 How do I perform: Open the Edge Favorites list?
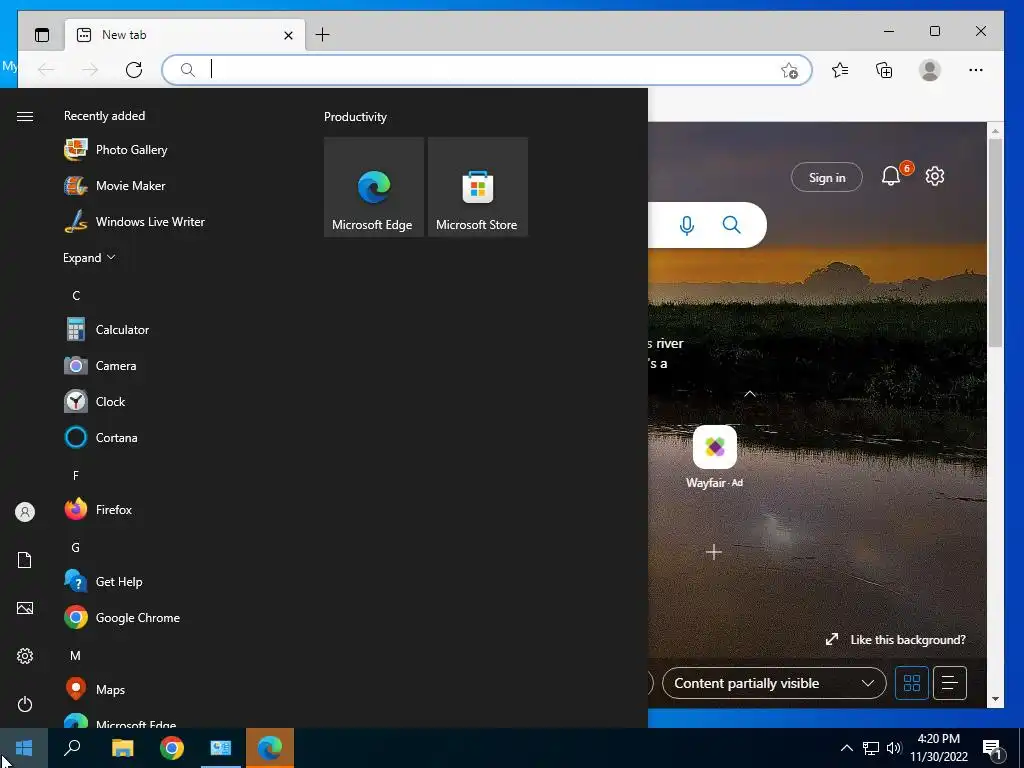pos(840,70)
